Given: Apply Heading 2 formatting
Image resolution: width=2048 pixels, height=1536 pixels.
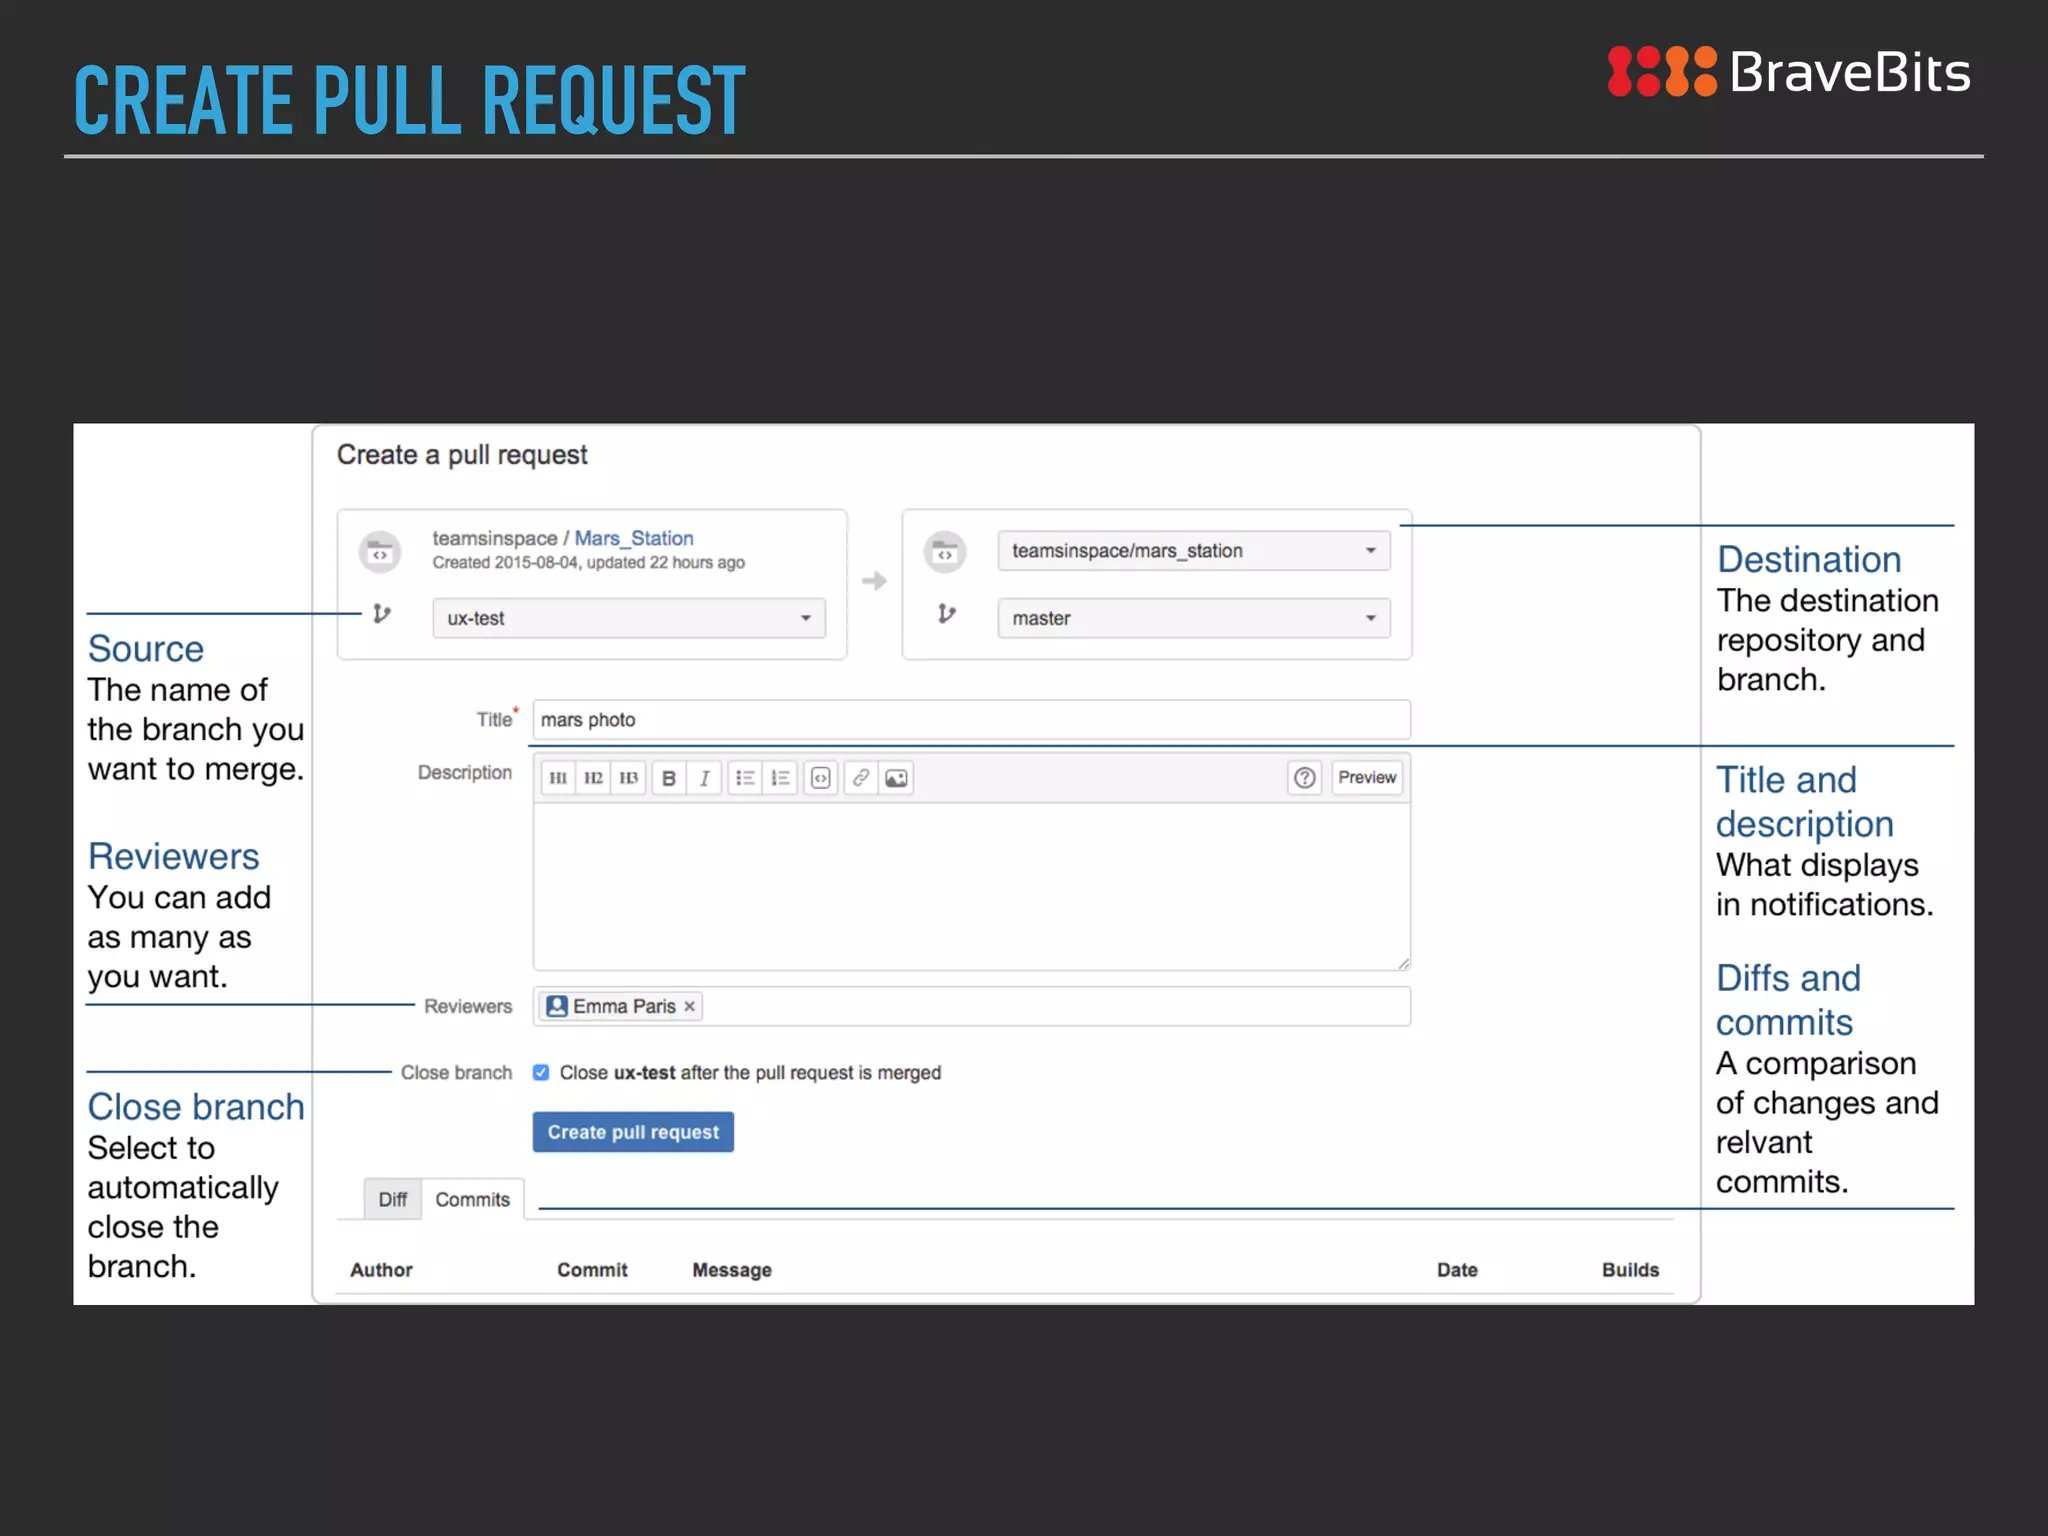Looking at the screenshot, I should 593,778.
